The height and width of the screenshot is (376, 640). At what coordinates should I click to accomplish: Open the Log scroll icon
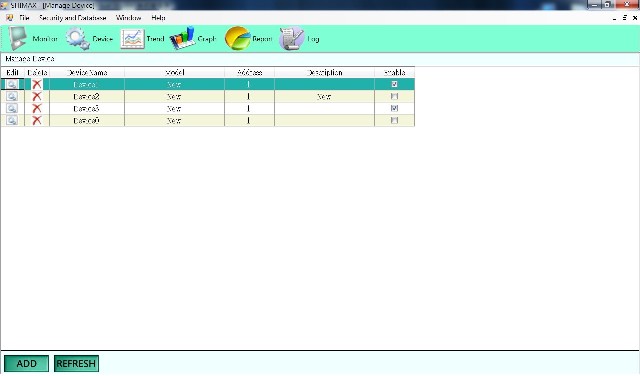click(x=291, y=39)
